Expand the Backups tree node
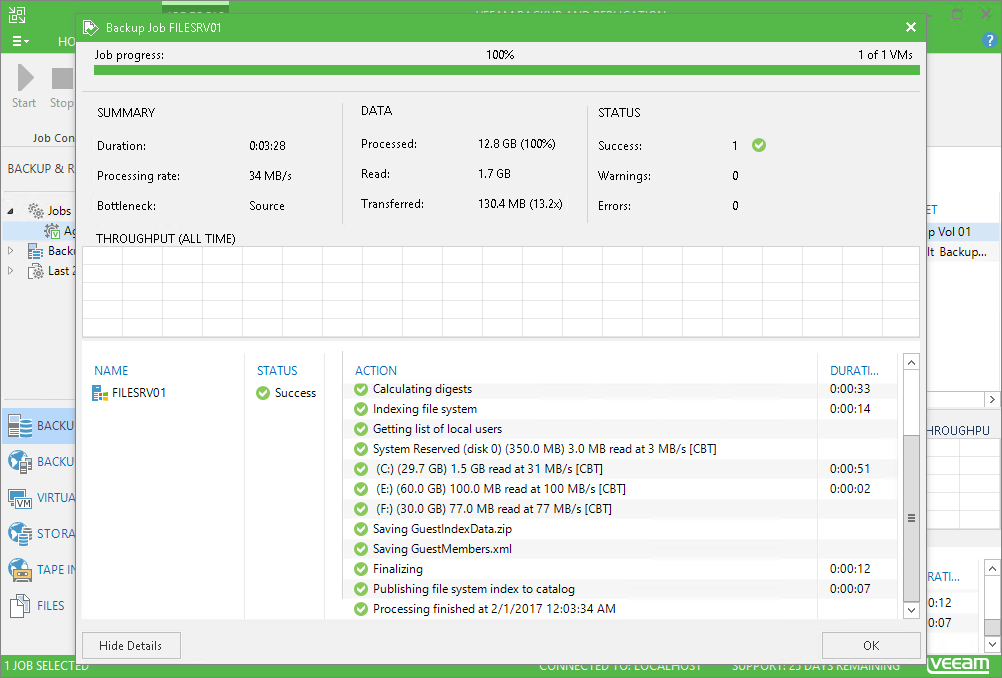This screenshot has height=678, width=1002. click(x=10, y=250)
